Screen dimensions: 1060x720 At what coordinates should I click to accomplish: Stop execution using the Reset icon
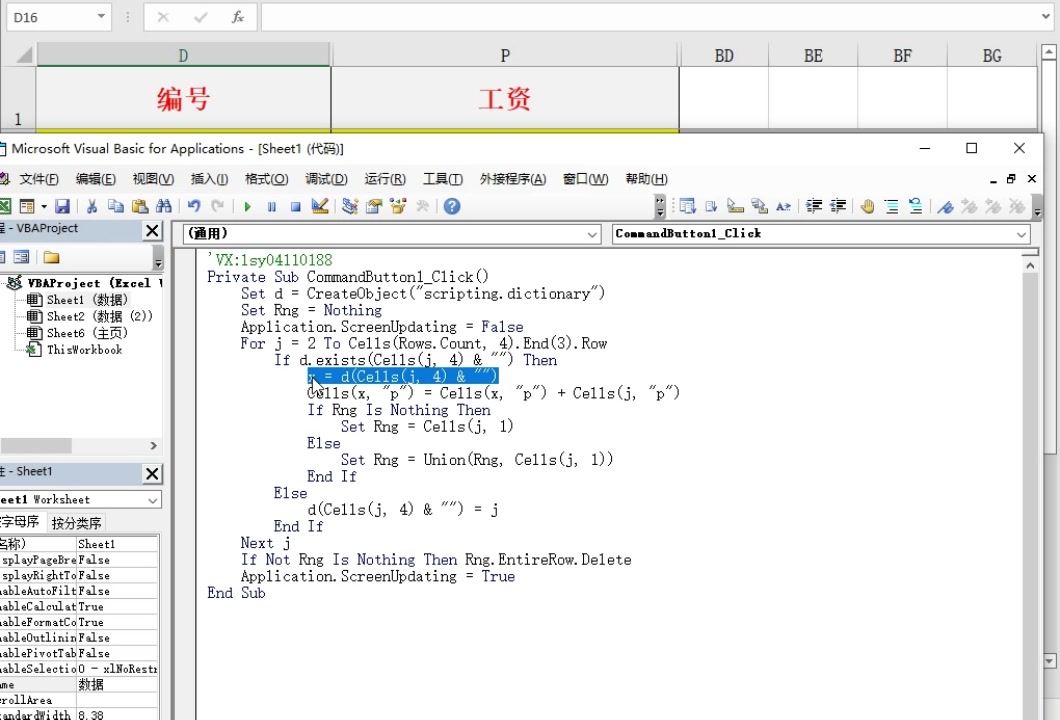pyautogui.click(x=293, y=206)
